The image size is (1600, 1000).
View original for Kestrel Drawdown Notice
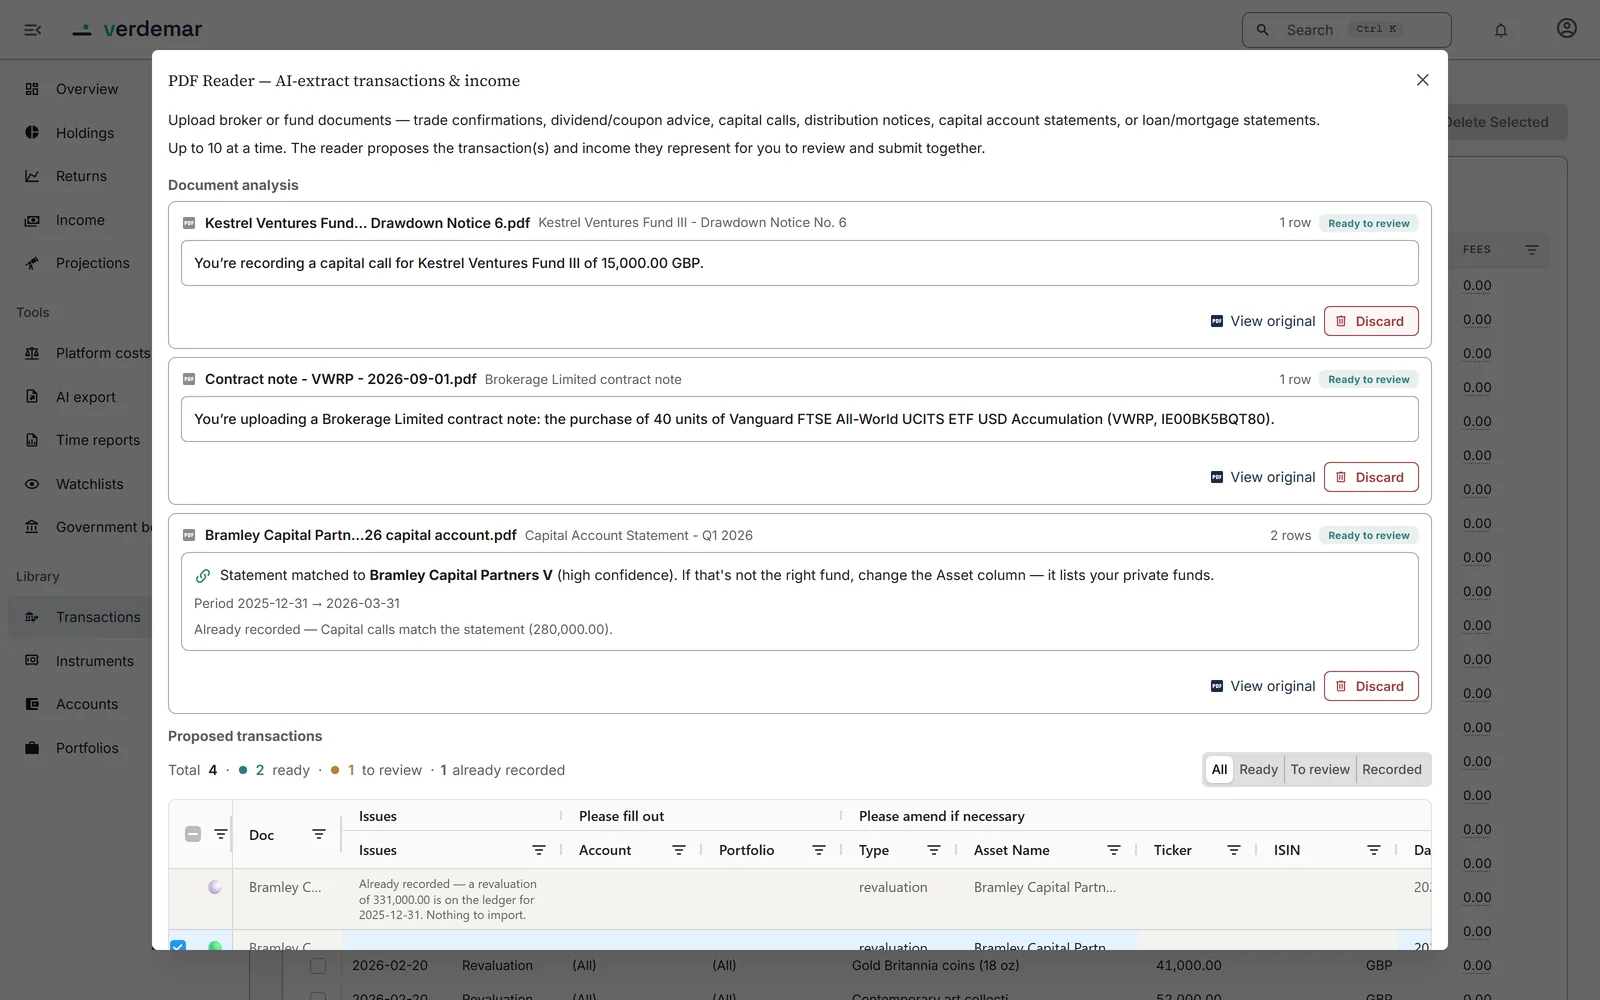point(1263,321)
